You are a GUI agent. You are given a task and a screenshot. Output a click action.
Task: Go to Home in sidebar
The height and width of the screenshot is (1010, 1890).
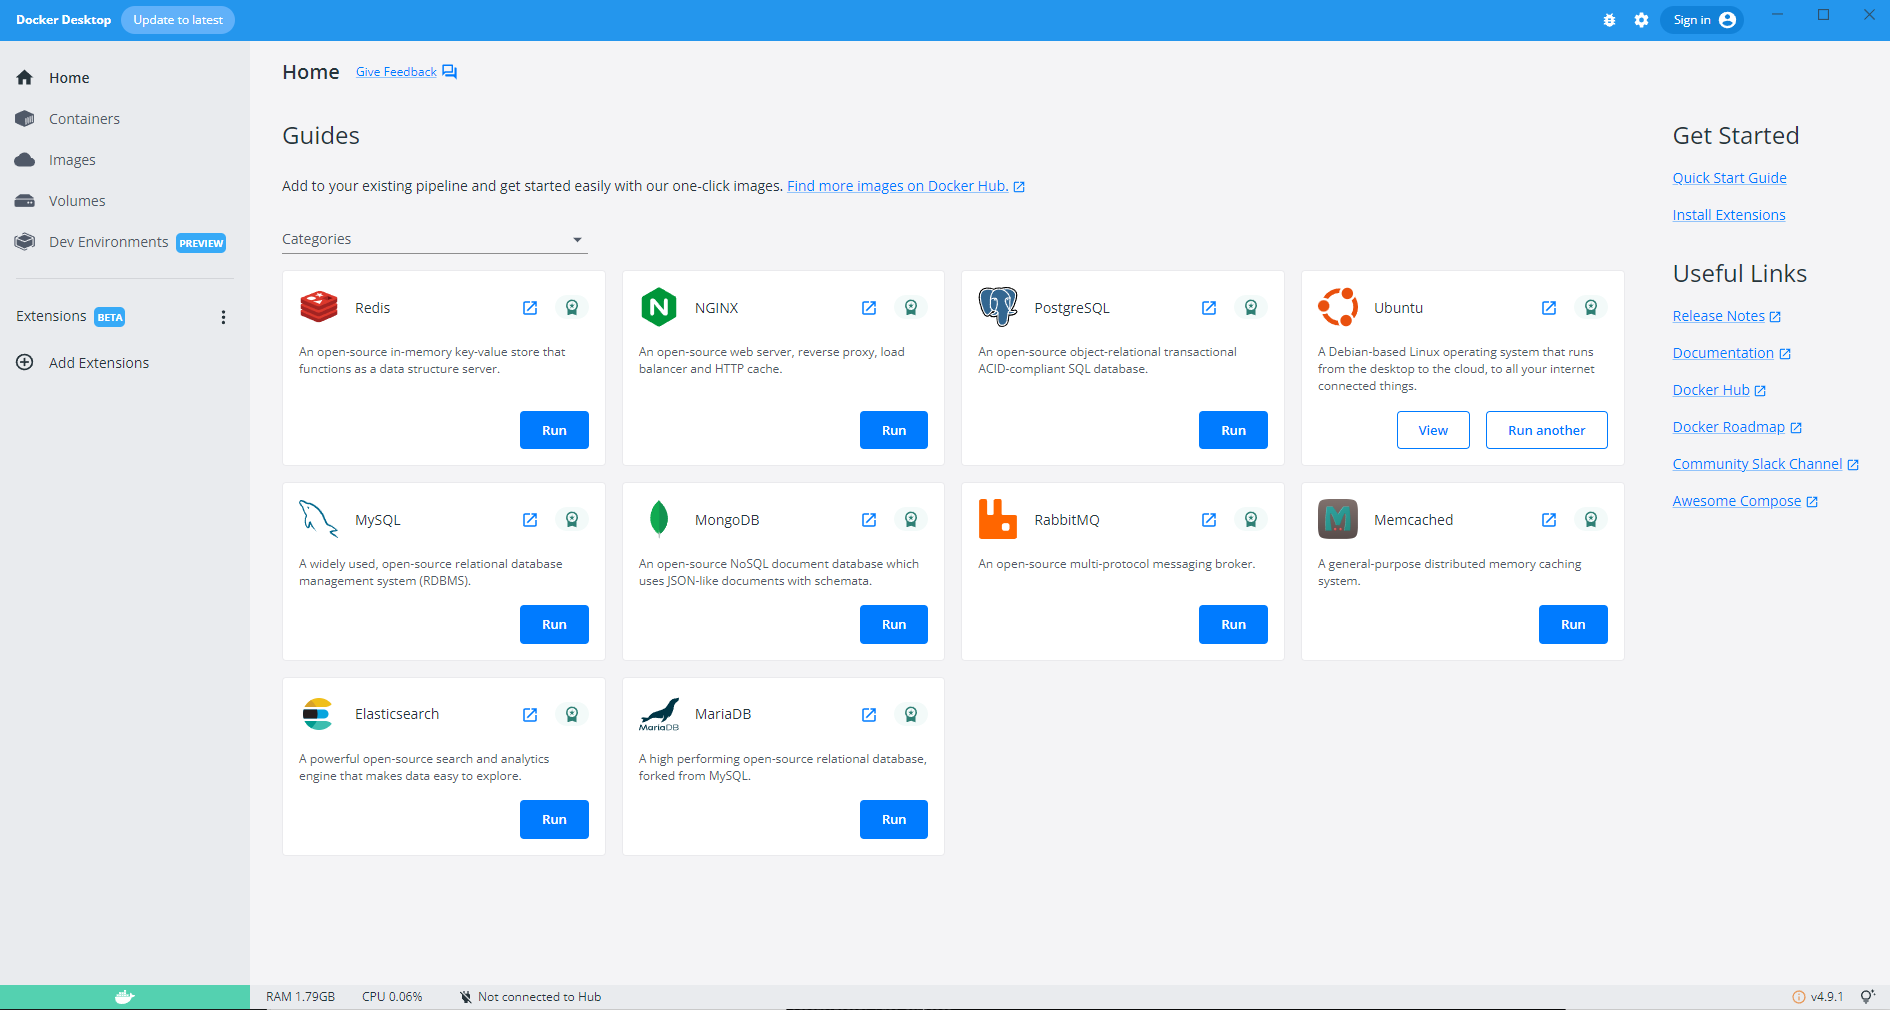click(x=125, y=78)
